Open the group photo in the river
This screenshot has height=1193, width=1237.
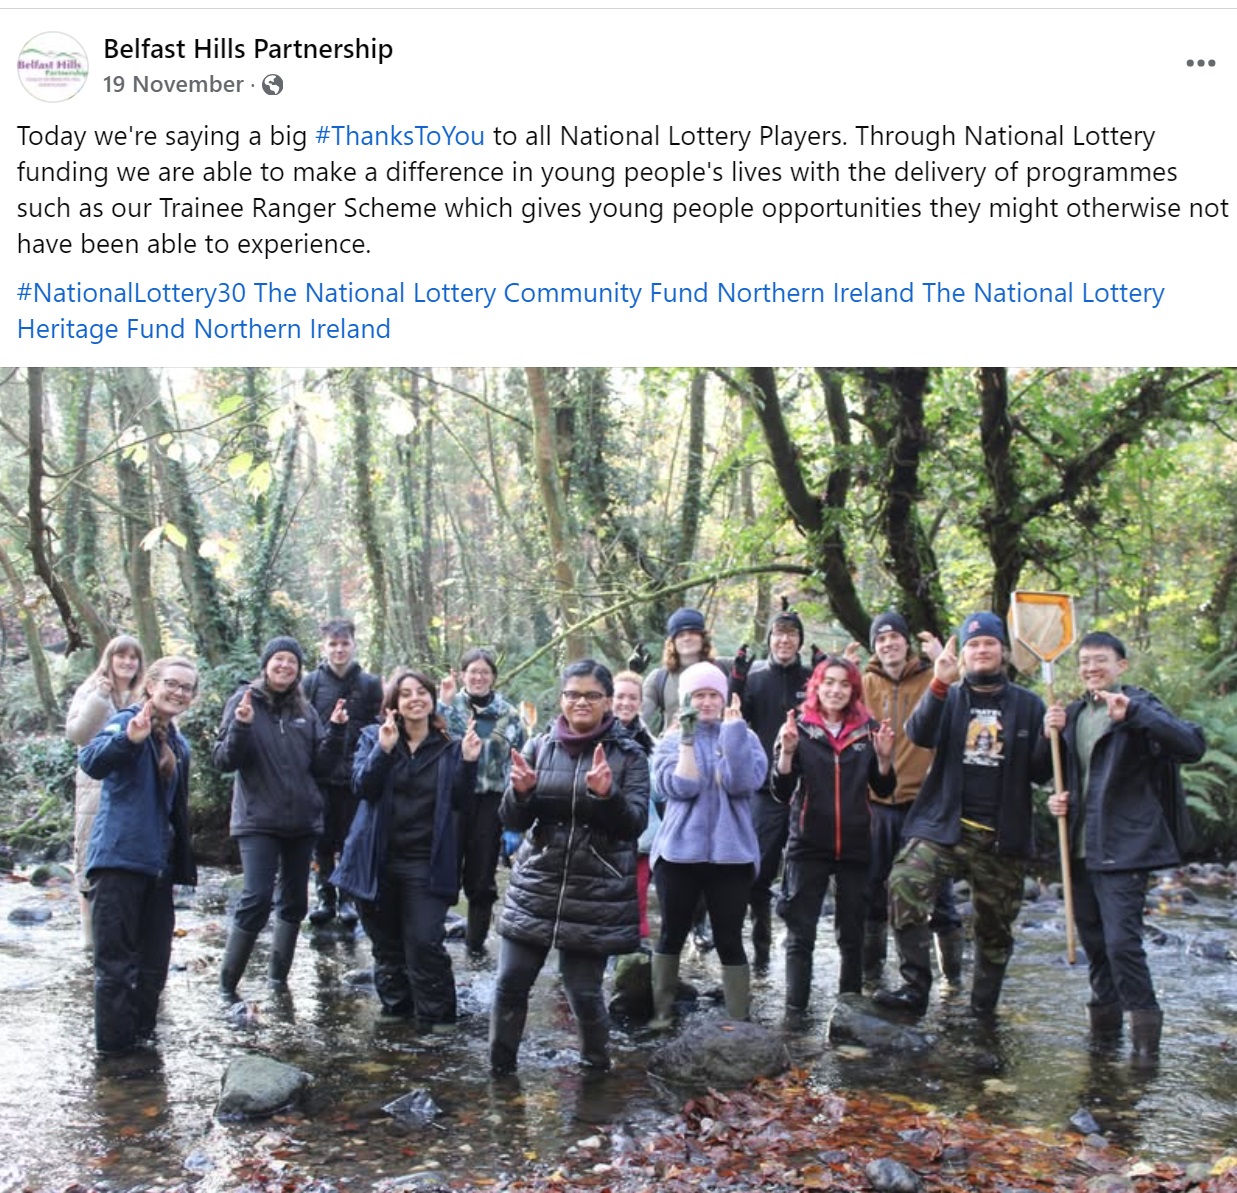[x=618, y=780]
